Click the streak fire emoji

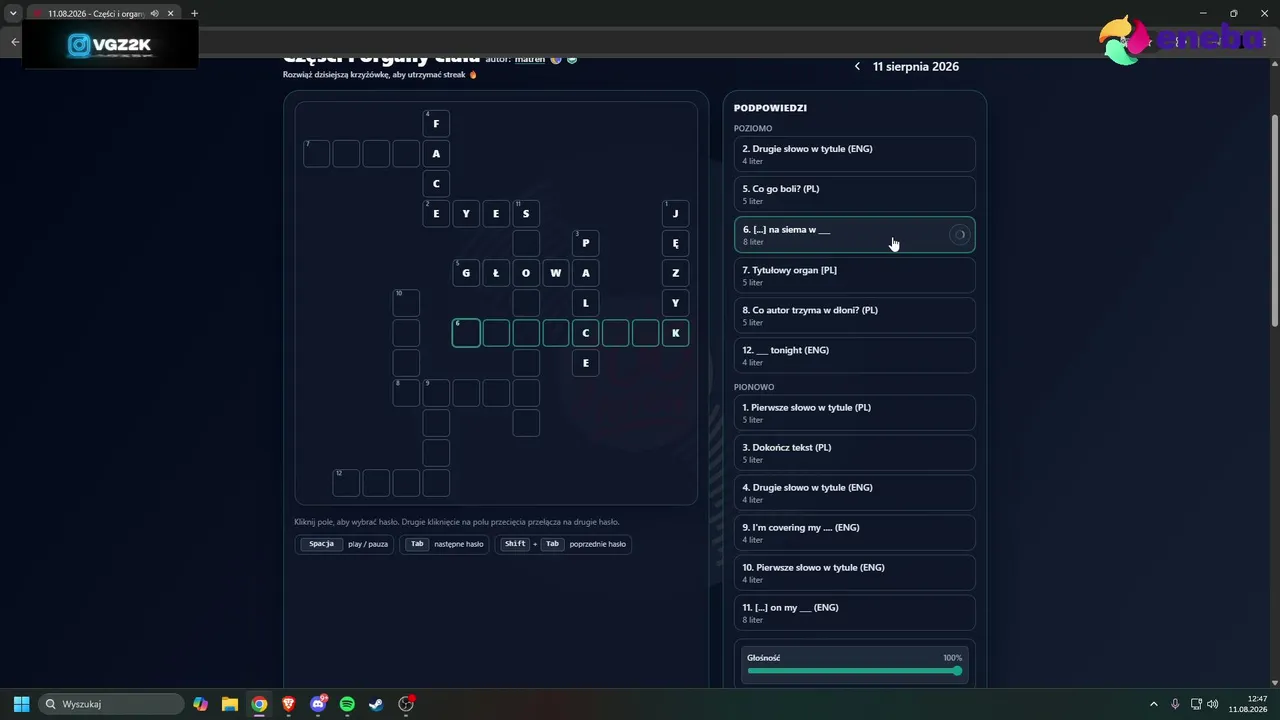(x=473, y=75)
